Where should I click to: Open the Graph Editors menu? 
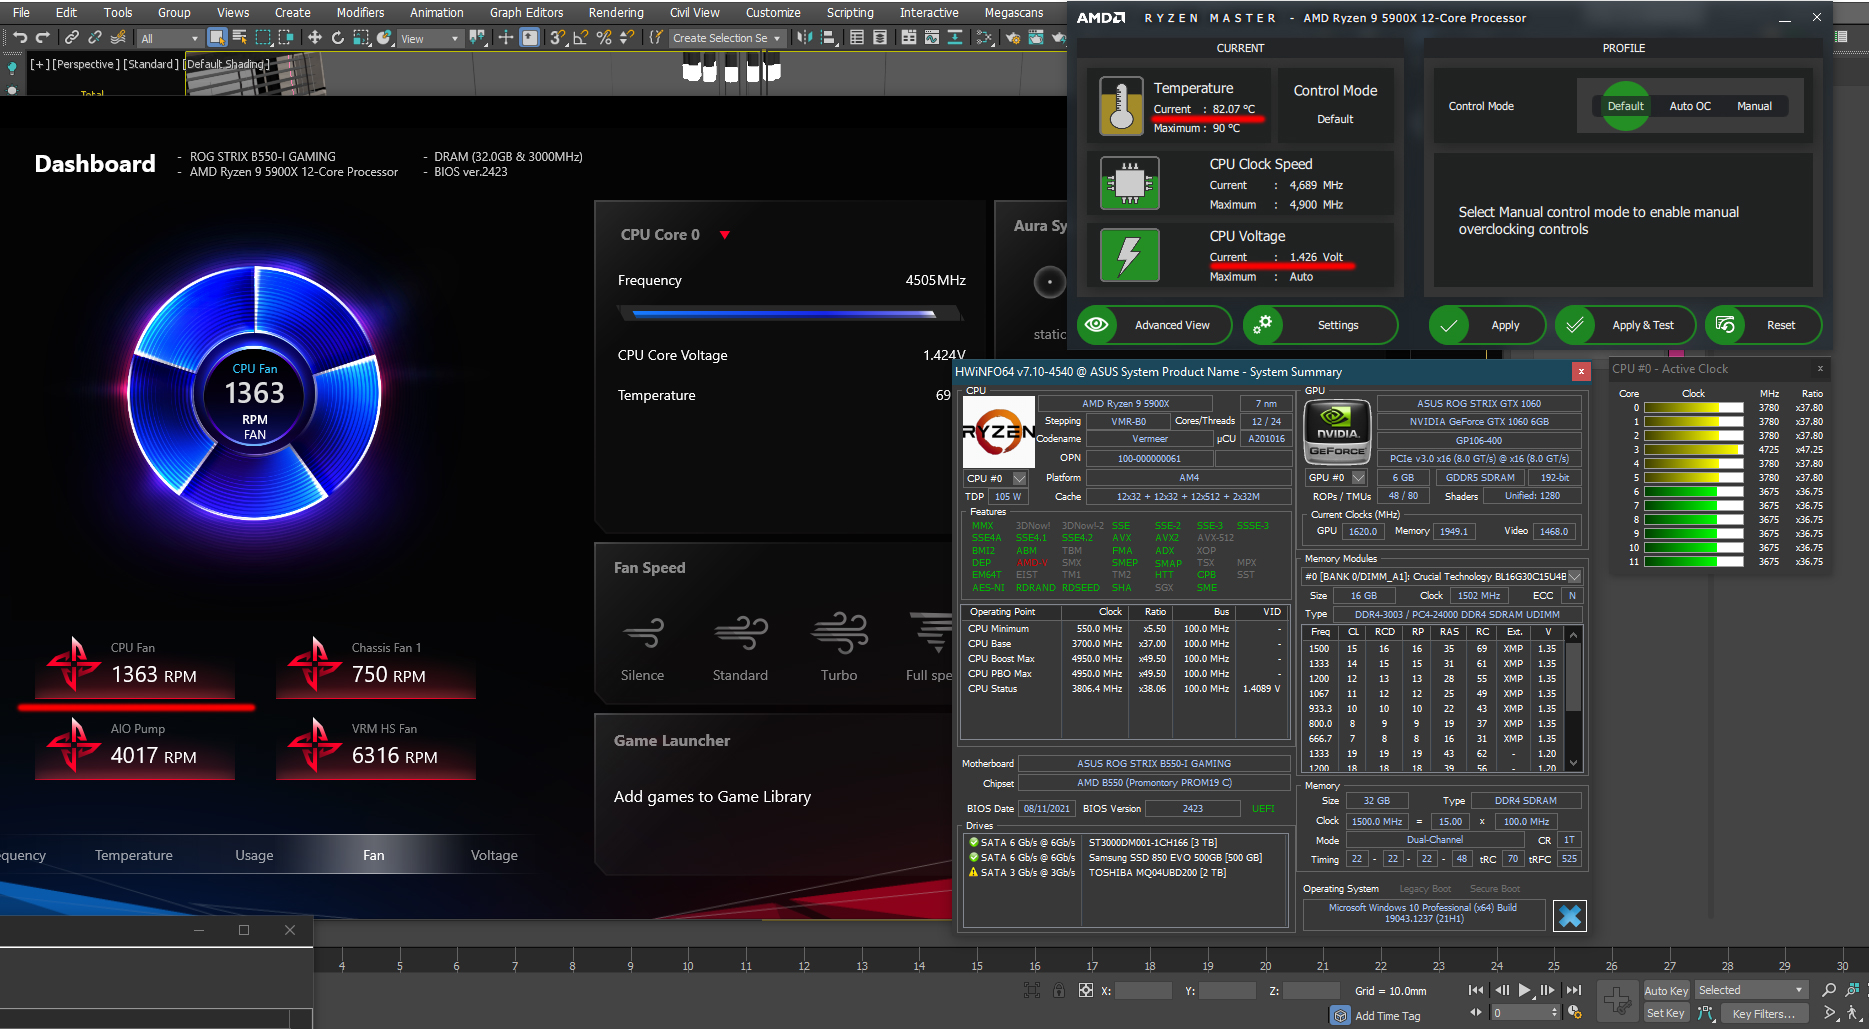[526, 12]
